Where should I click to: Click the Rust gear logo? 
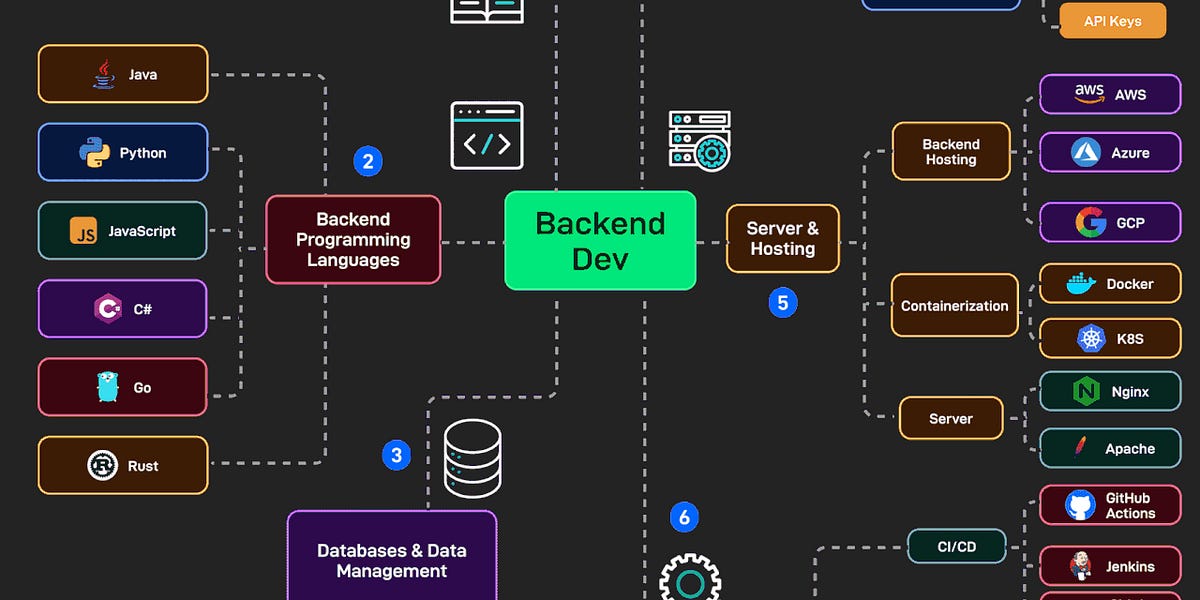103,466
